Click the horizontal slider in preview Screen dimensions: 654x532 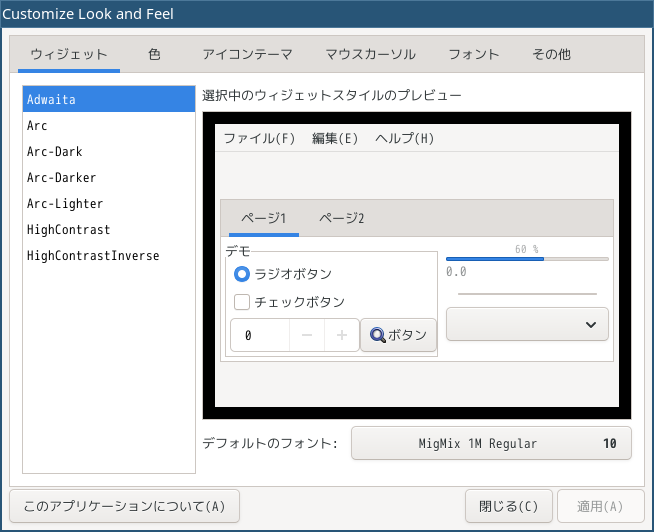point(527,294)
